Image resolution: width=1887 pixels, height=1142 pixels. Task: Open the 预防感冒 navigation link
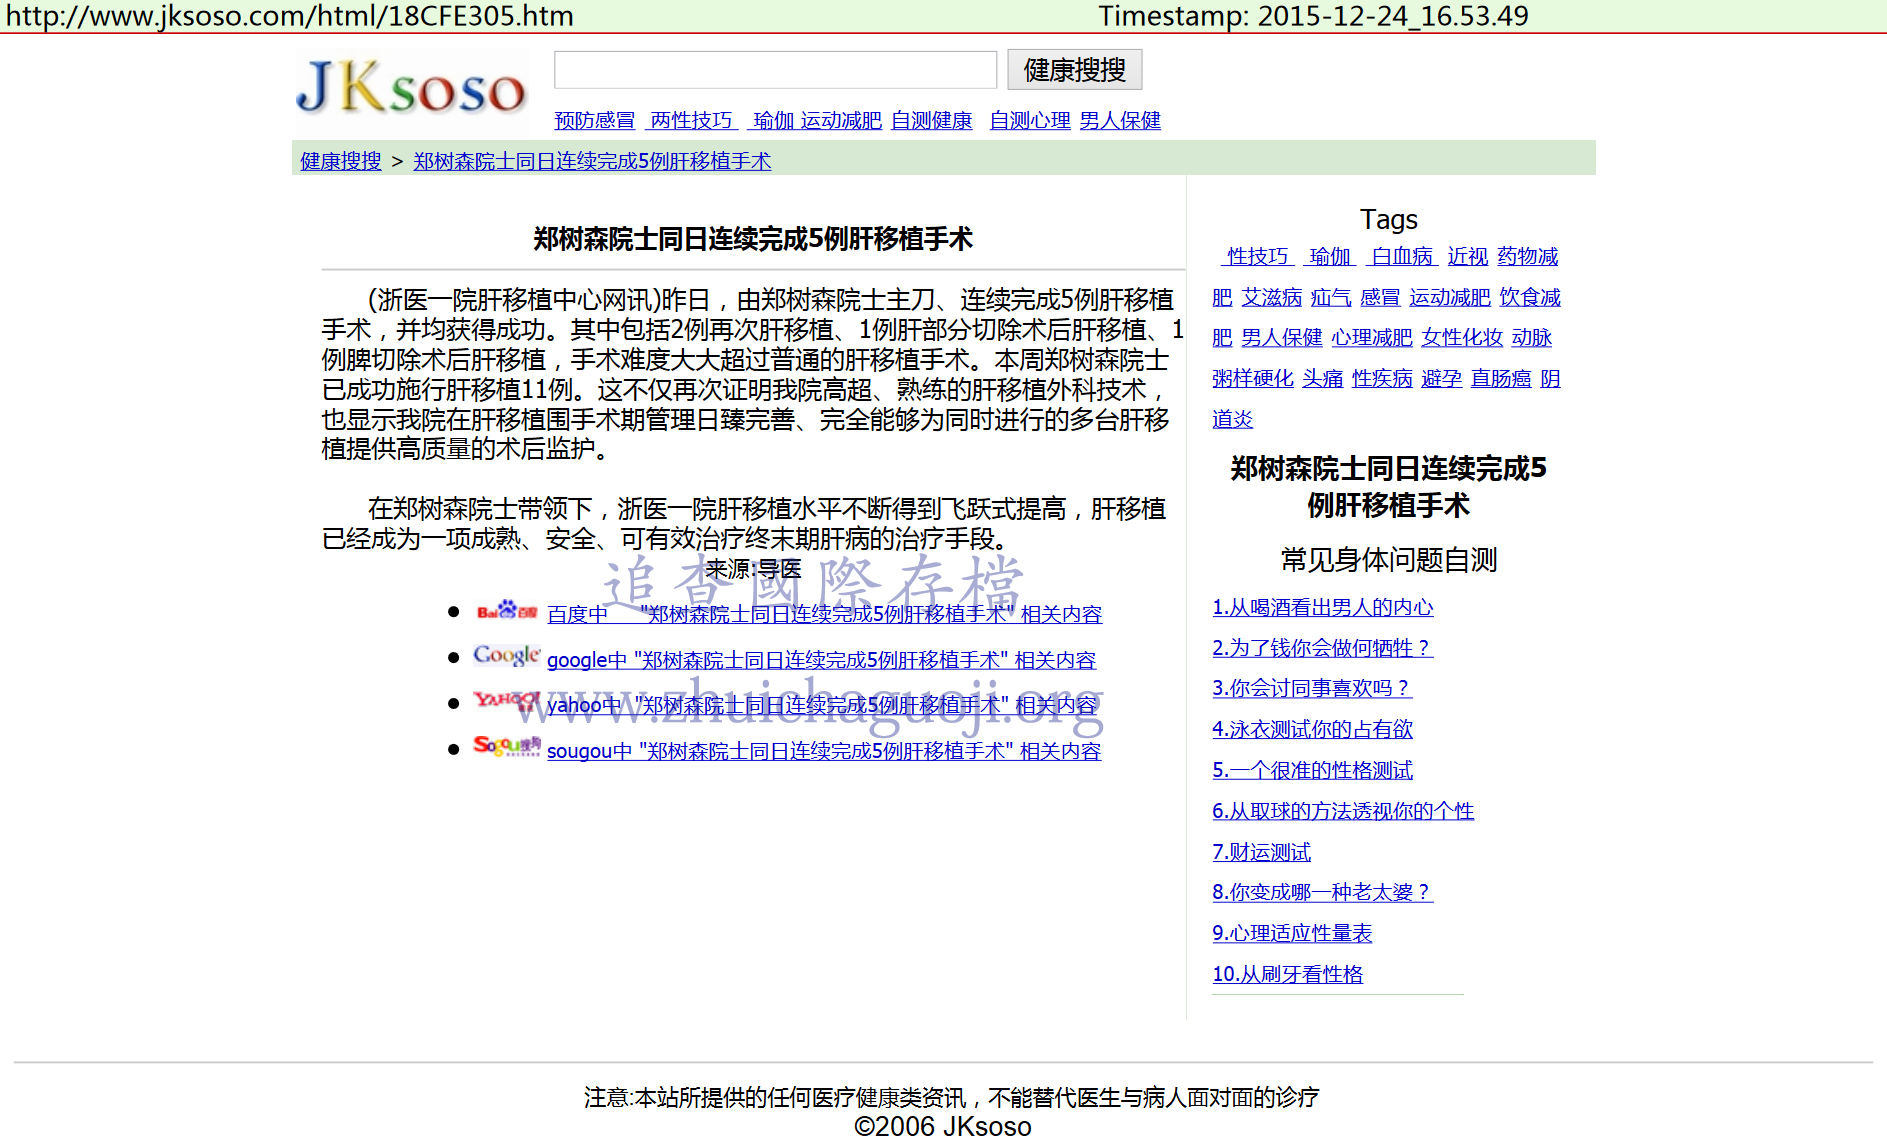594,121
